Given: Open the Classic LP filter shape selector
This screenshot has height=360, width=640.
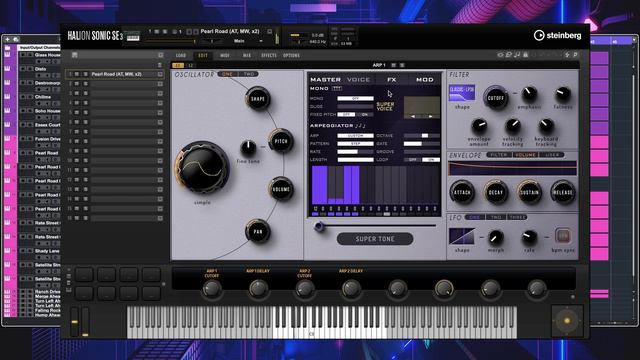Looking at the screenshot, I should [x=462, y=93].
